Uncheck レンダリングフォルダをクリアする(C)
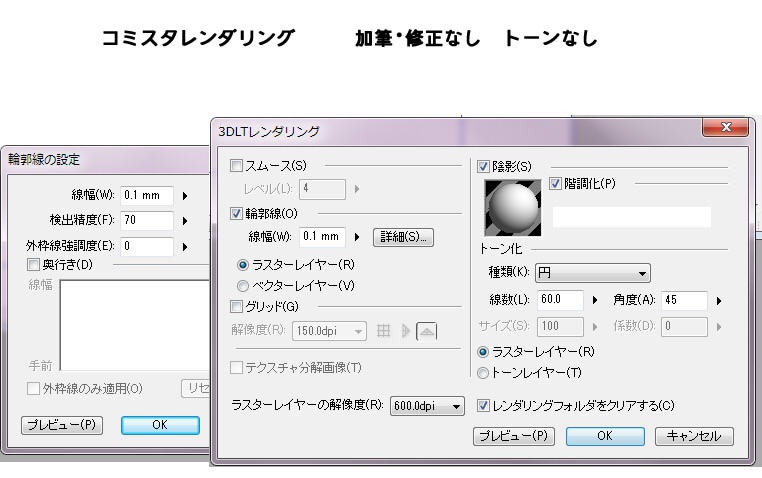762x478 pixels. [x=483, y=405]
